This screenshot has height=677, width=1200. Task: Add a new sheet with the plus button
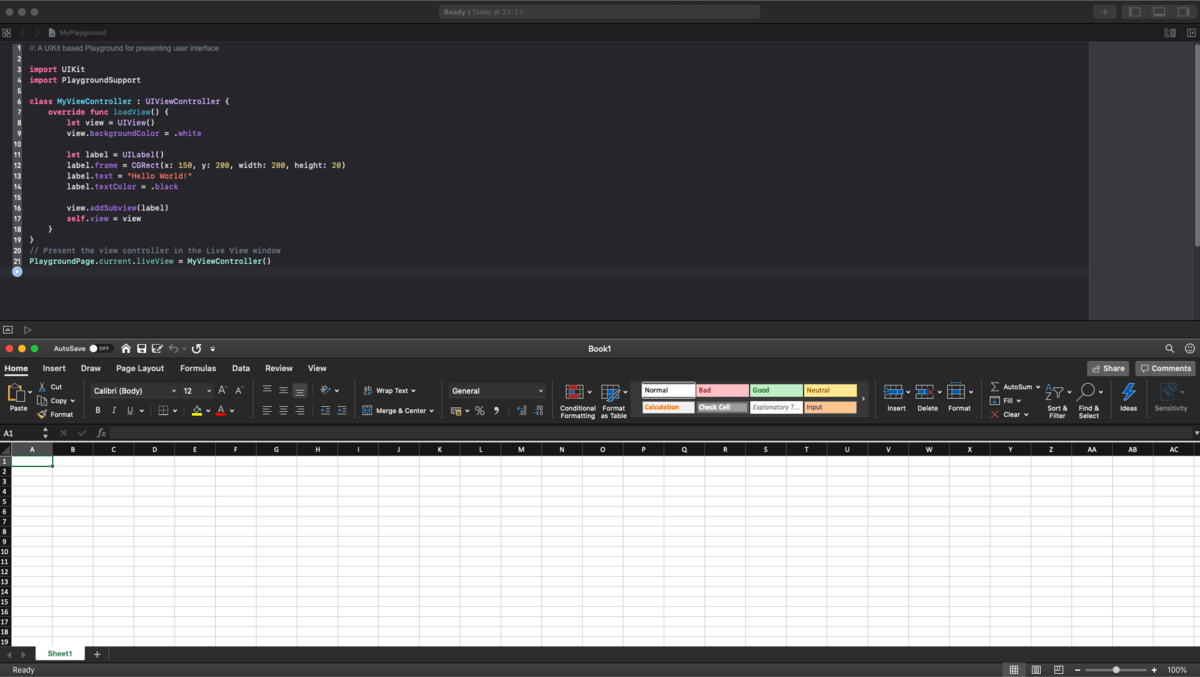click(97, 654)
